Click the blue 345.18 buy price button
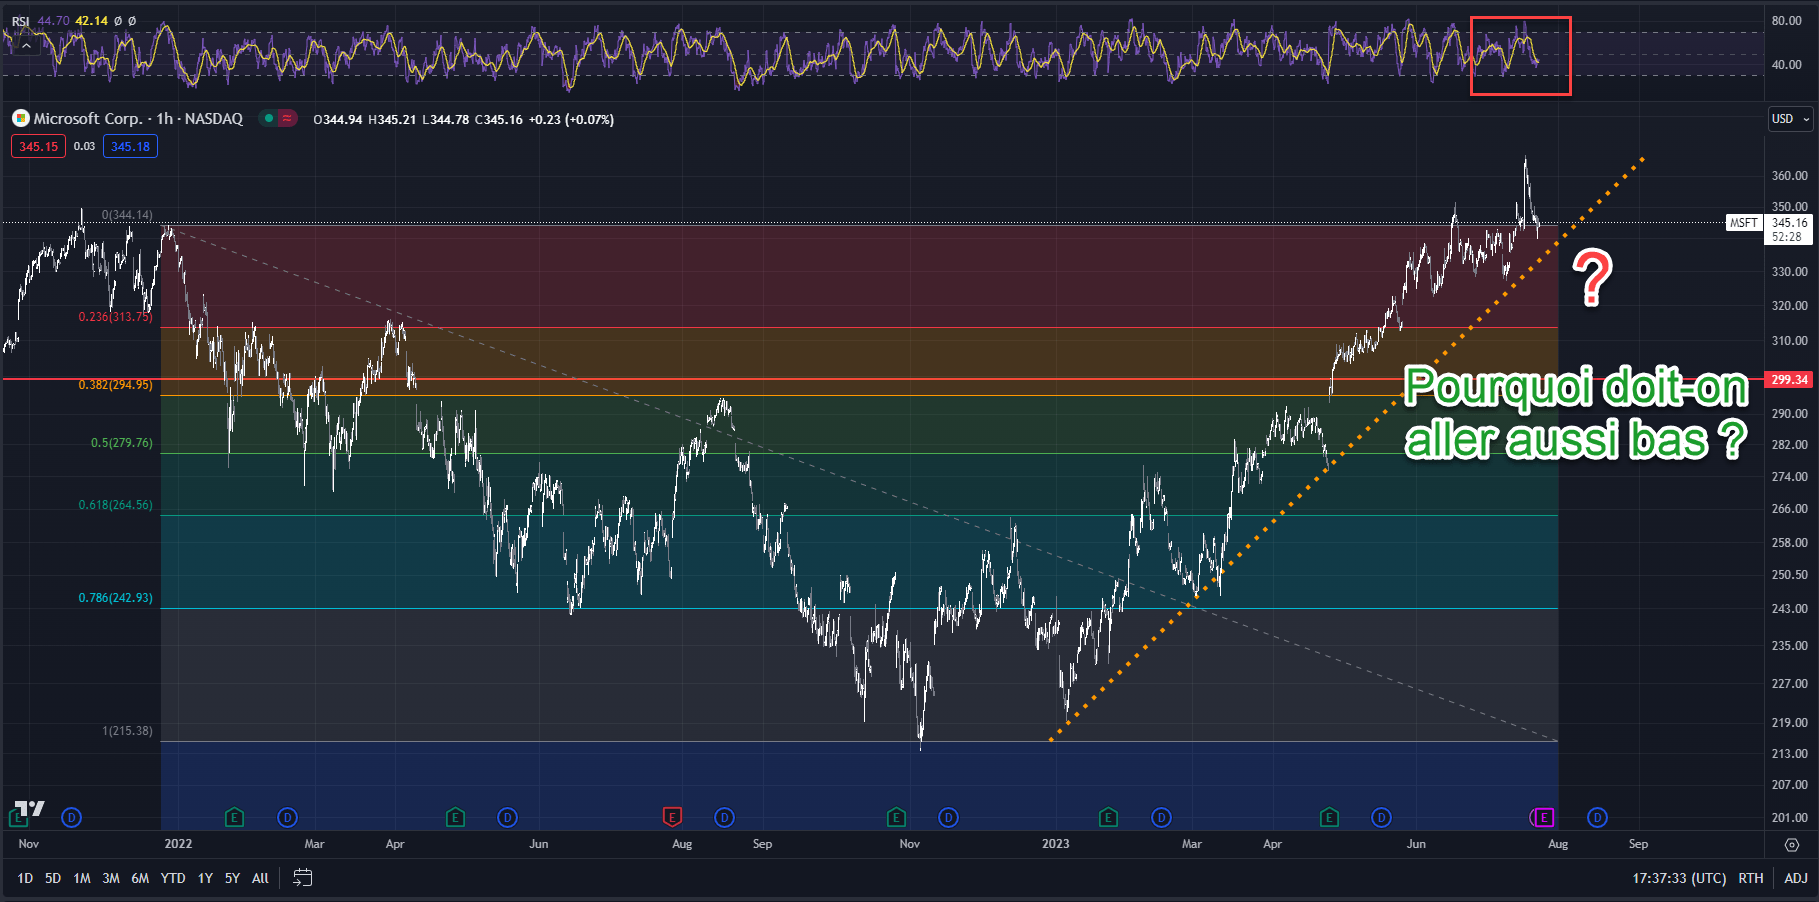Screen dimensions: 1819x902 pyautogui.click(x=130, y=146)
